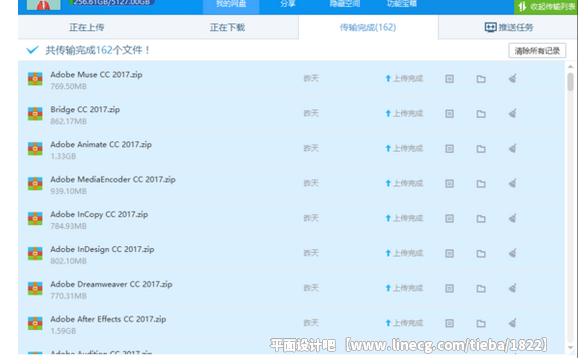Image resolution: width=588 pixels, height=364 pixels.
Task: Click the 共传输完成162个文件 summary text
Action: click(x=98, y=50)
